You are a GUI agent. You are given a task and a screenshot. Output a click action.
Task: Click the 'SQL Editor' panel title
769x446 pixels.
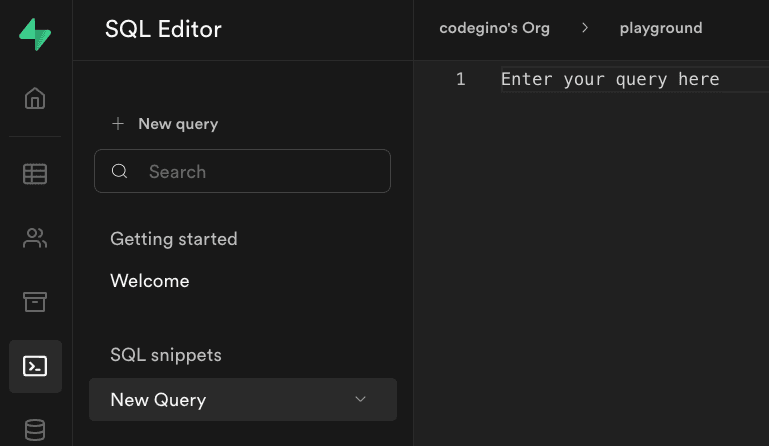coord(163,30)
